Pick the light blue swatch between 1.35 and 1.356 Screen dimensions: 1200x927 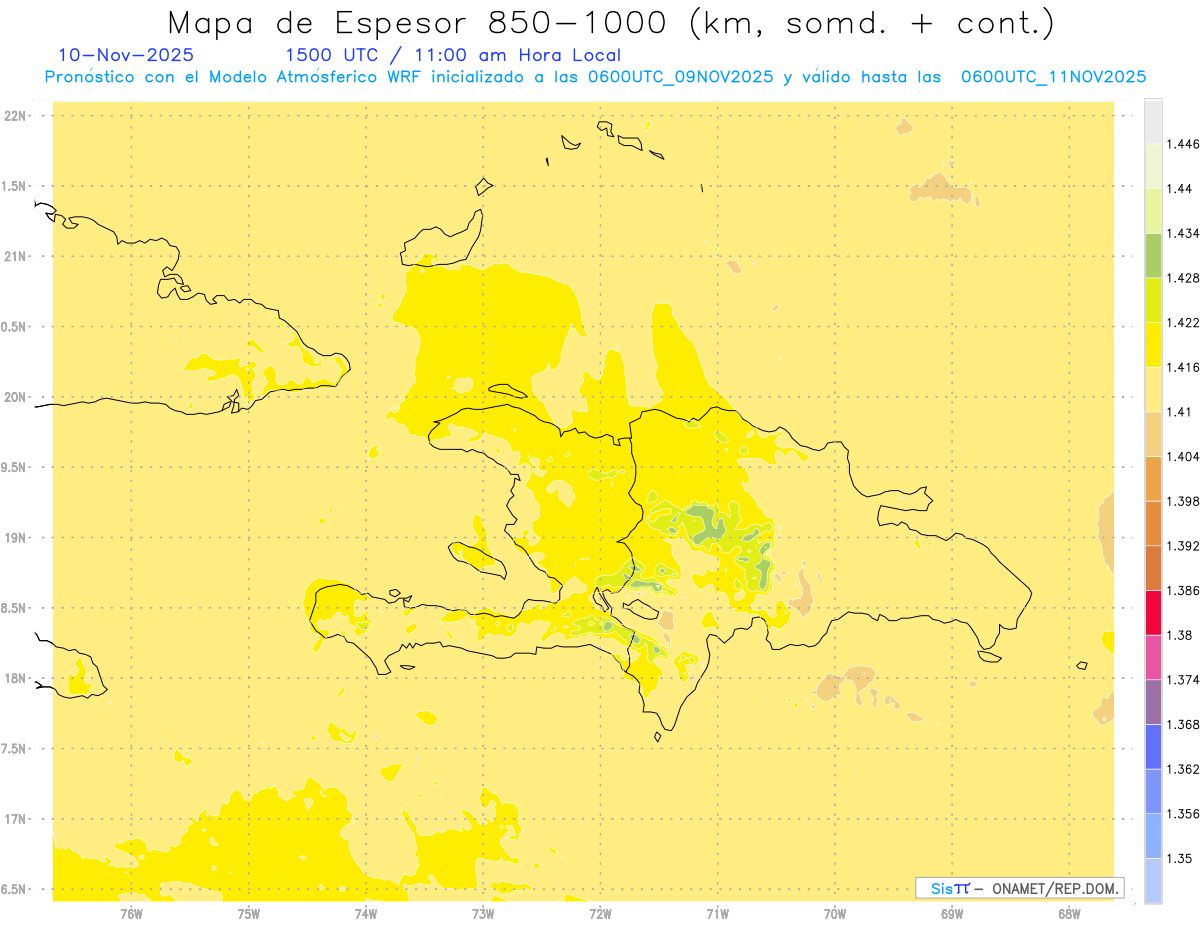pyautogui.click(x=1153, y=836)
